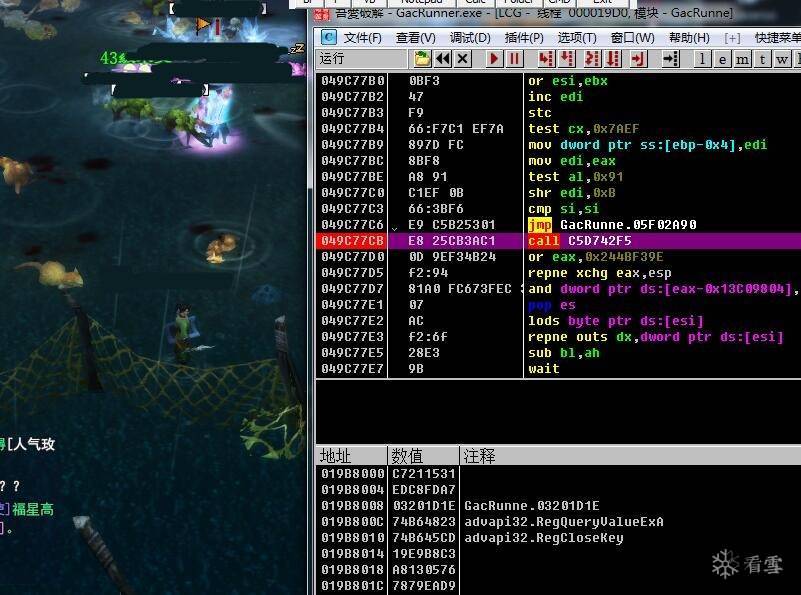Select stack value A8130576
This screenshot has height=595, width=801.
tap(423, 570)
